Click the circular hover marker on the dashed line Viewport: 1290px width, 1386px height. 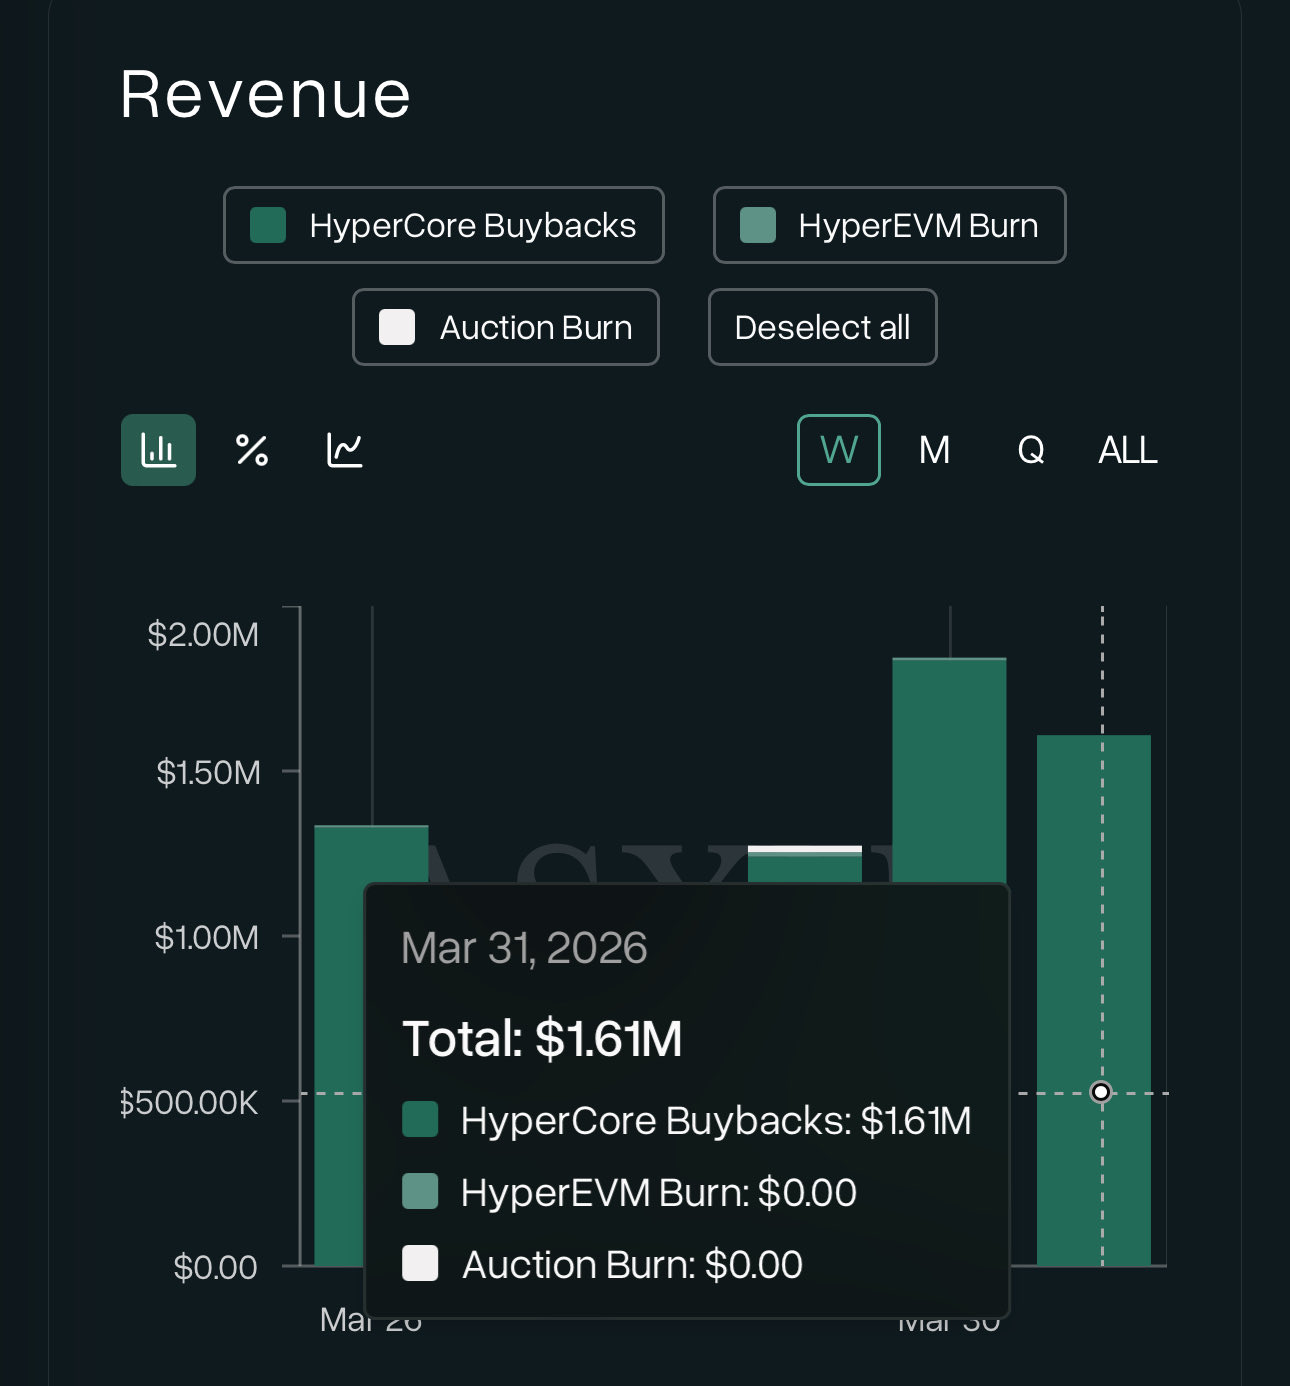[1101, 1092]
